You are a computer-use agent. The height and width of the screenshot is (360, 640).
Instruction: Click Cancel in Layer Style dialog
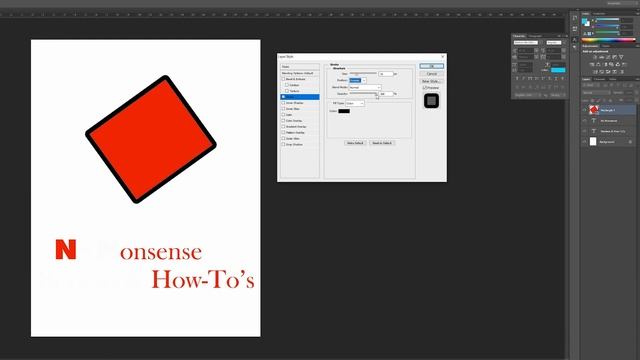point(431,74)
